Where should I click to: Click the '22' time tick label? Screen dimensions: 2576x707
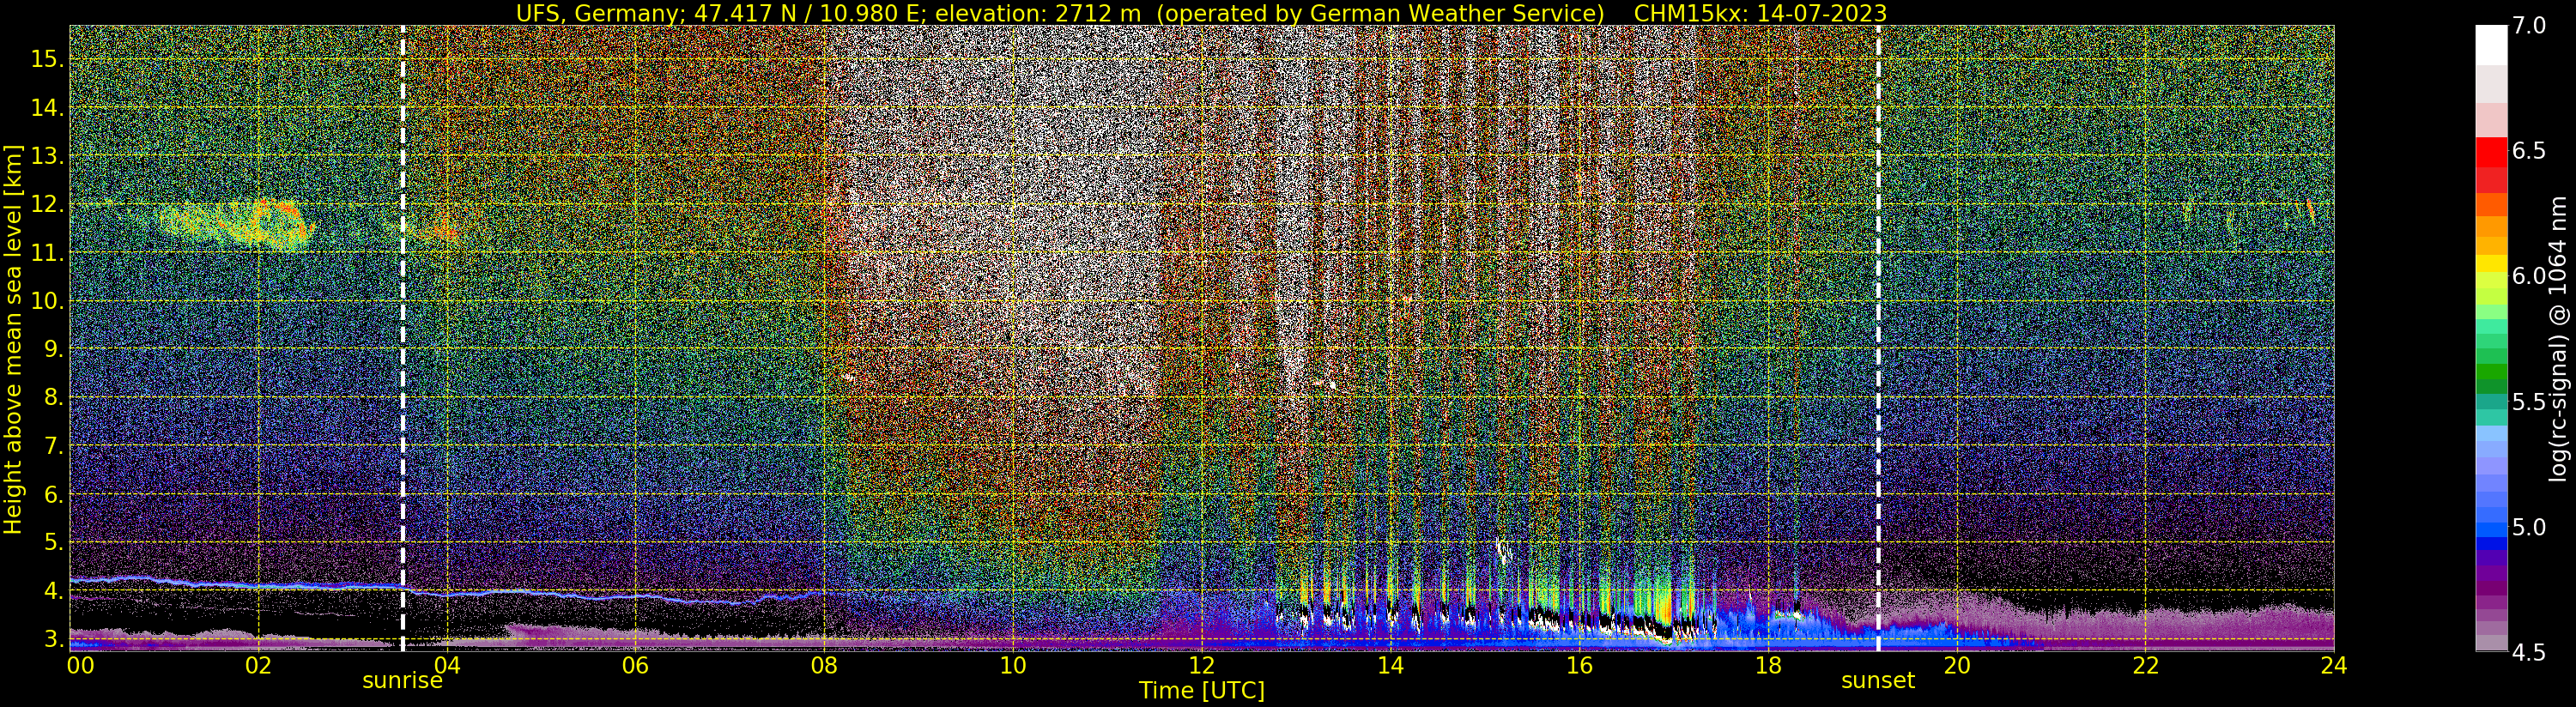click(x=2145, y=665)
